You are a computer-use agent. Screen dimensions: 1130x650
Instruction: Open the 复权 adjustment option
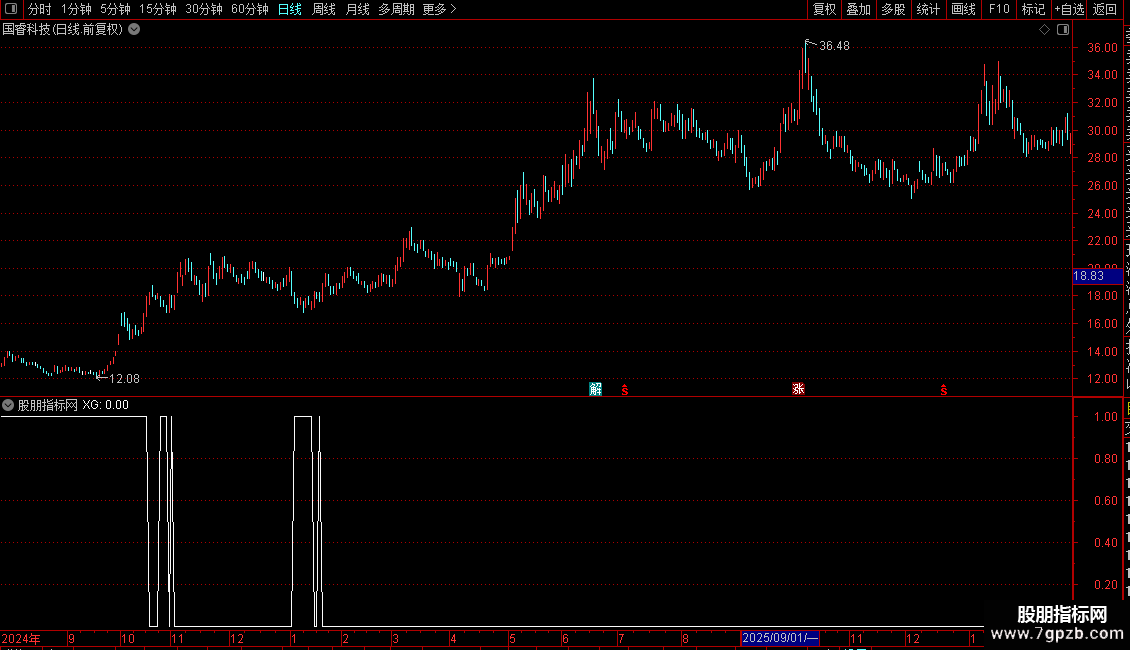824,9
